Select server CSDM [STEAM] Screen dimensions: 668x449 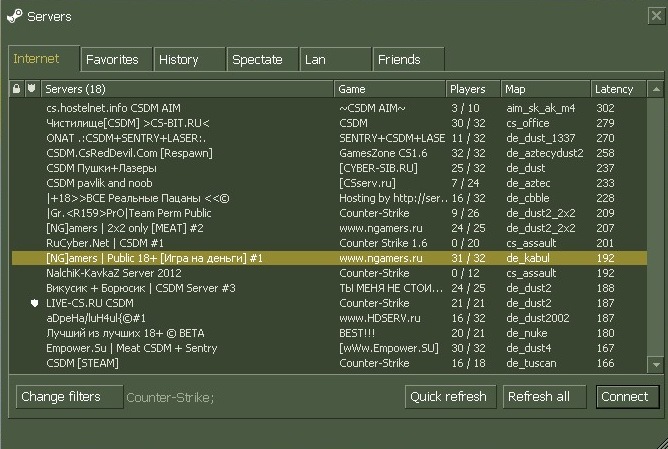tap(329, 363)
